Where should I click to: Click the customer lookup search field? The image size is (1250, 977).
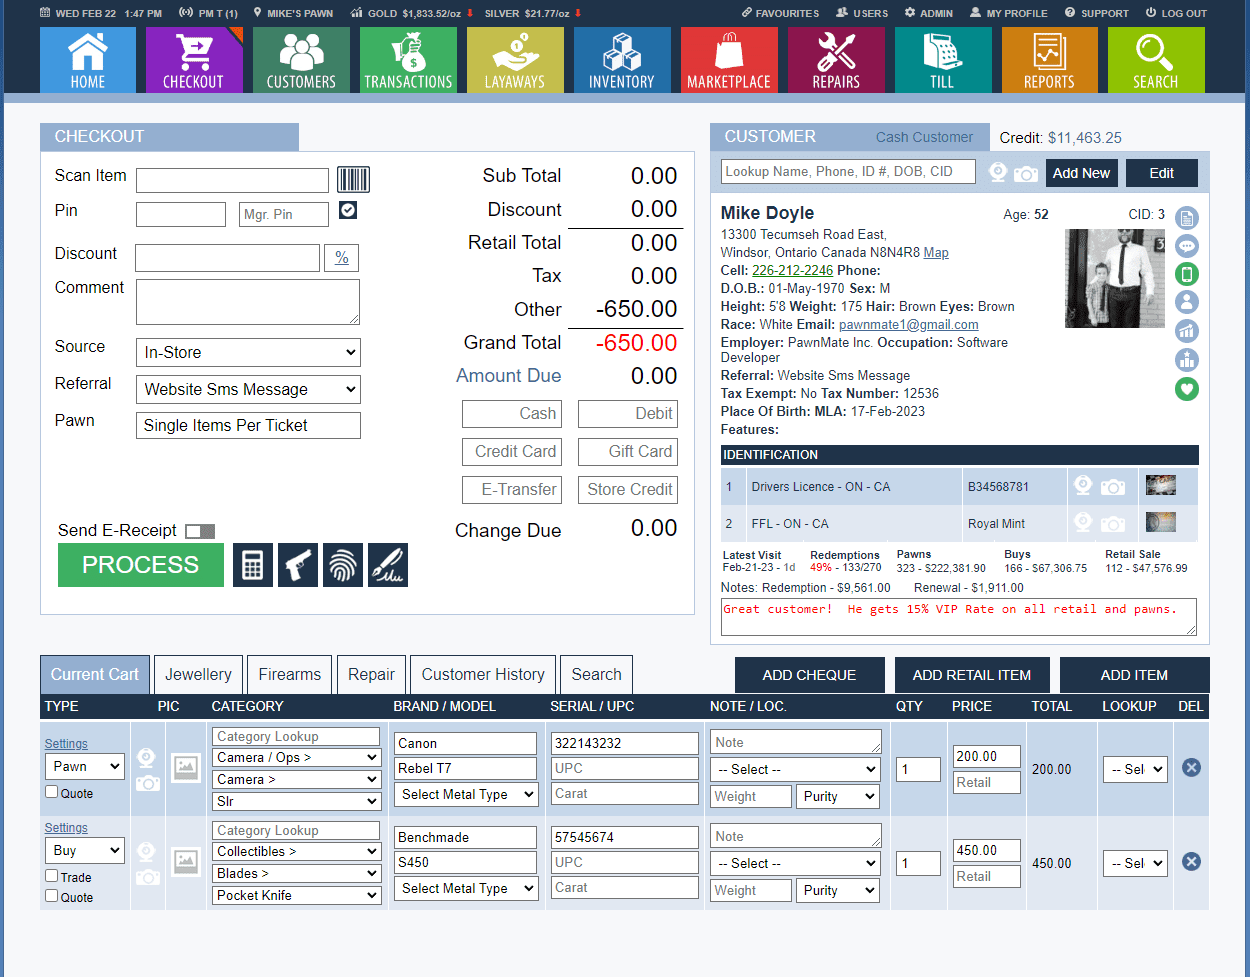848,172
